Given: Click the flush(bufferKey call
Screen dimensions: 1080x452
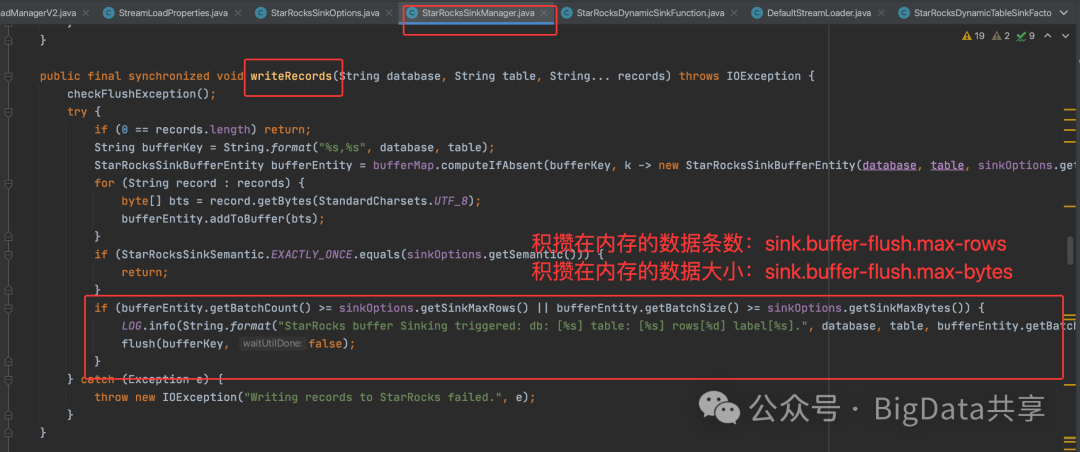Looking at the screenshot, I should tap(175, 343).
